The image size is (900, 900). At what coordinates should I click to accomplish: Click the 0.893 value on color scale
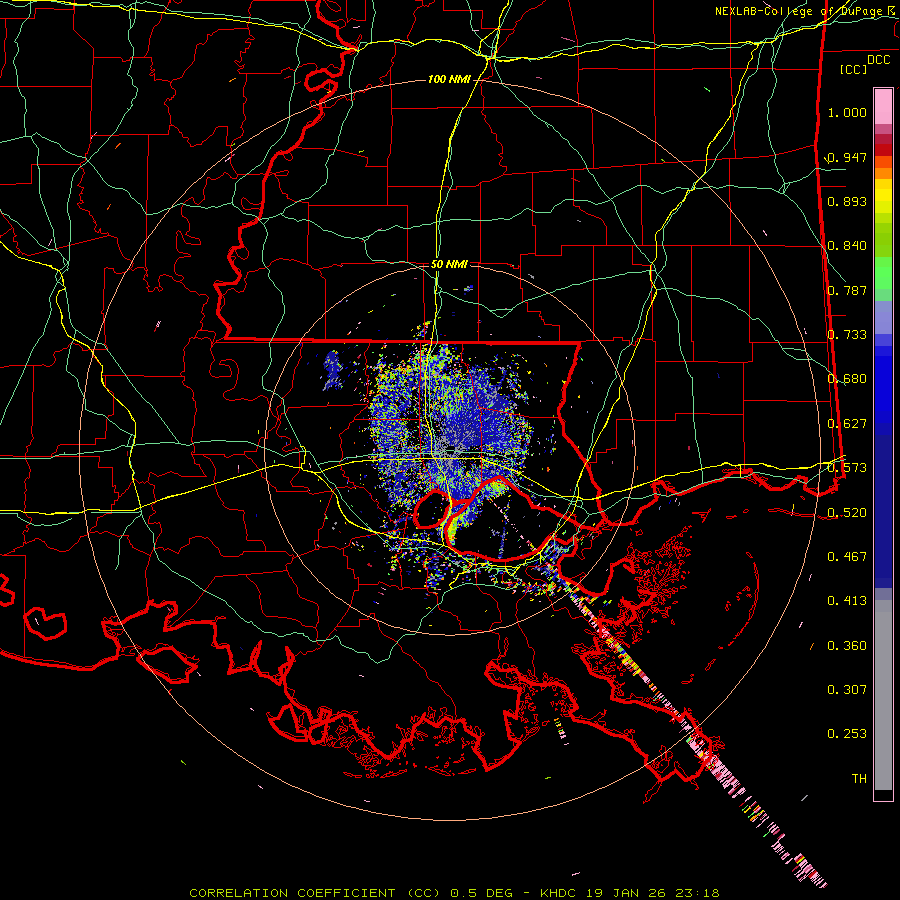point(847,201)
